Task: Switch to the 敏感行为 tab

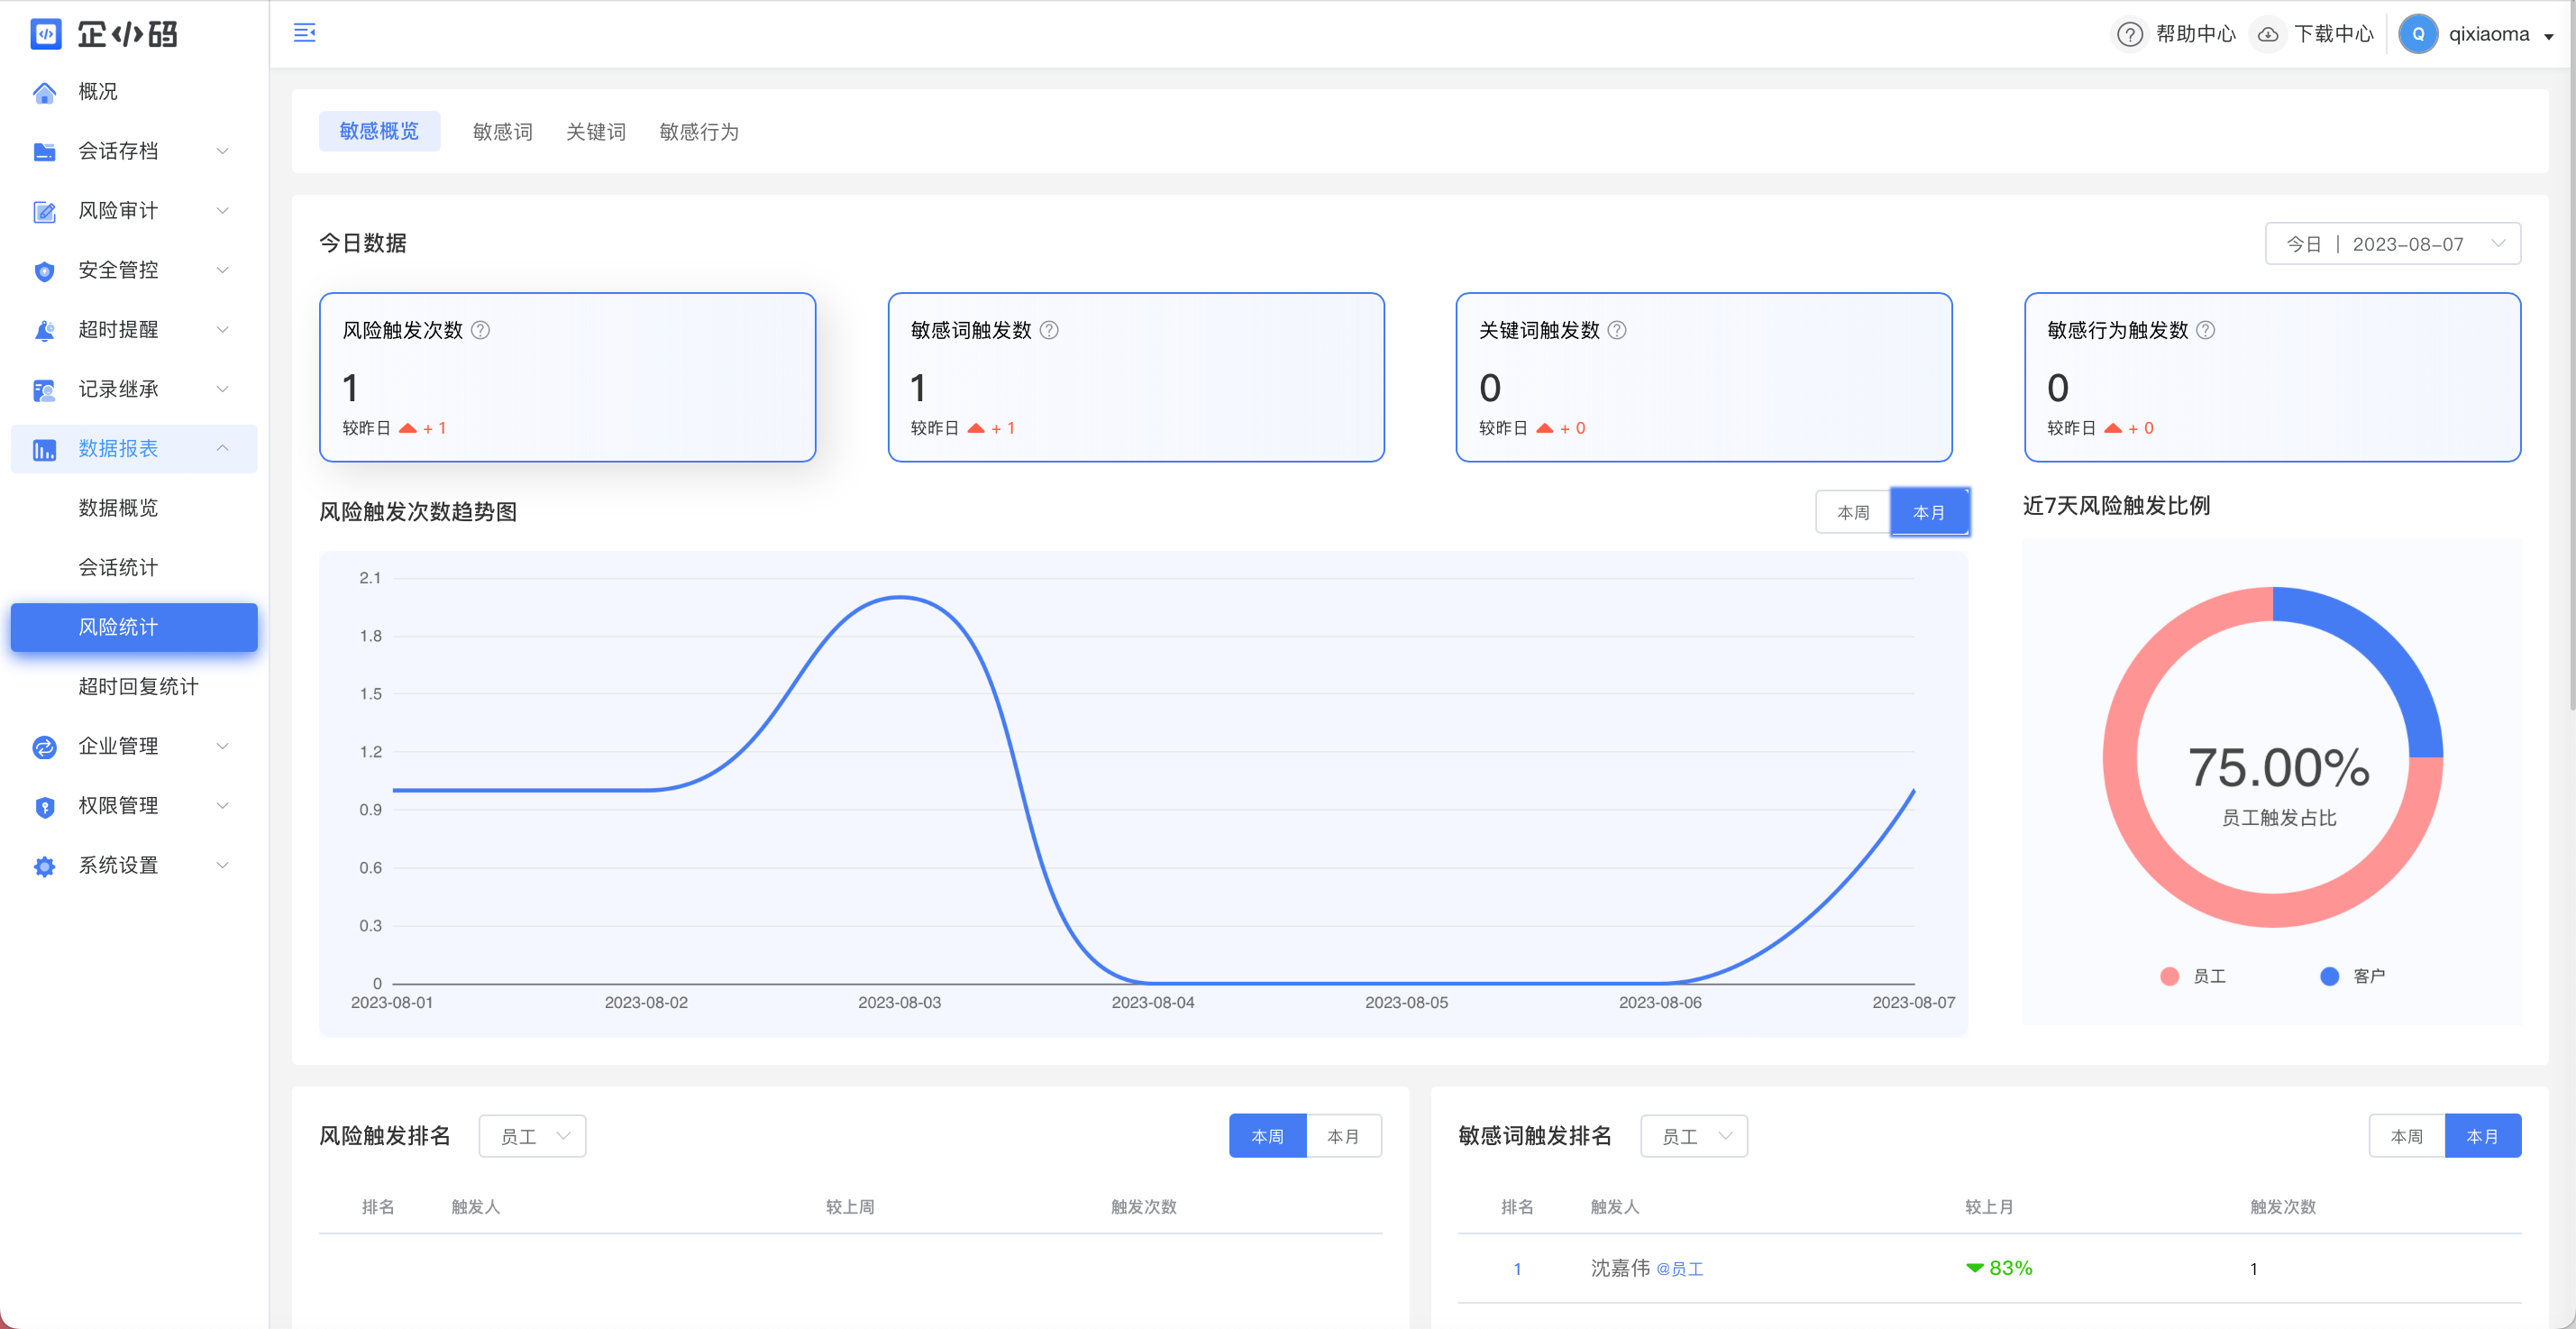Action: (699, 132)
